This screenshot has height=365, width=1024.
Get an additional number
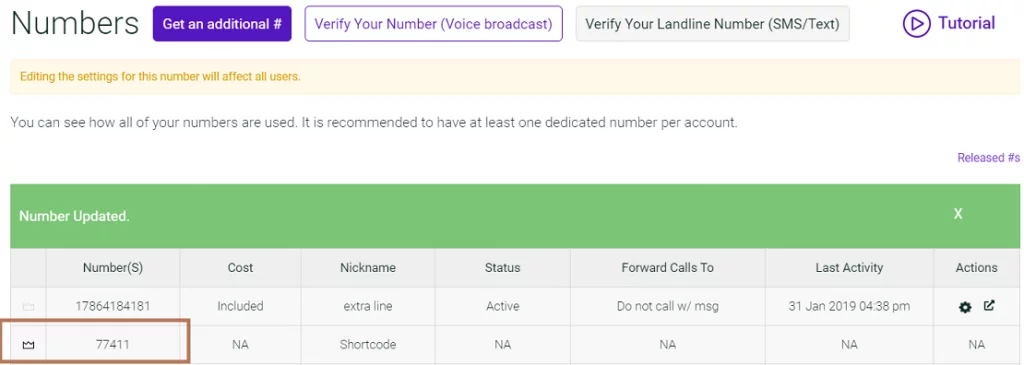point(222,24)
